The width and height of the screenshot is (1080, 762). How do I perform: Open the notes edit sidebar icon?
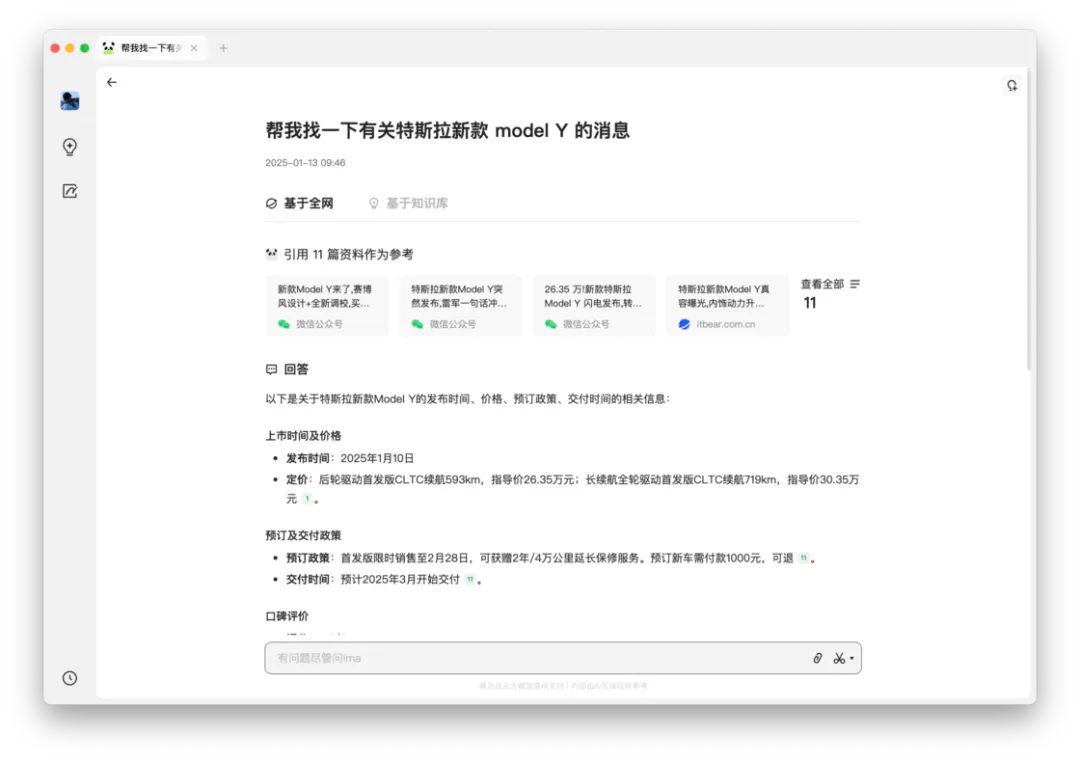(70, 191)
